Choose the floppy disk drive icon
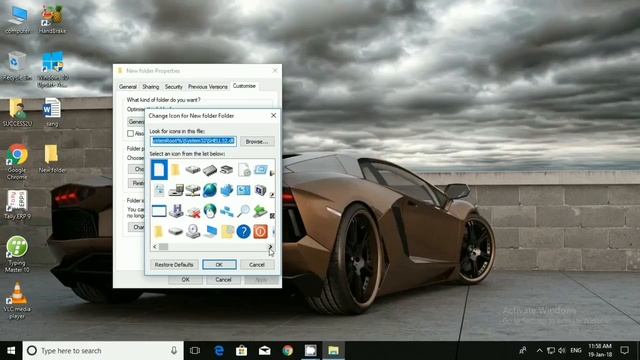This screenshot has width=640, height=360. click(176, 211)
